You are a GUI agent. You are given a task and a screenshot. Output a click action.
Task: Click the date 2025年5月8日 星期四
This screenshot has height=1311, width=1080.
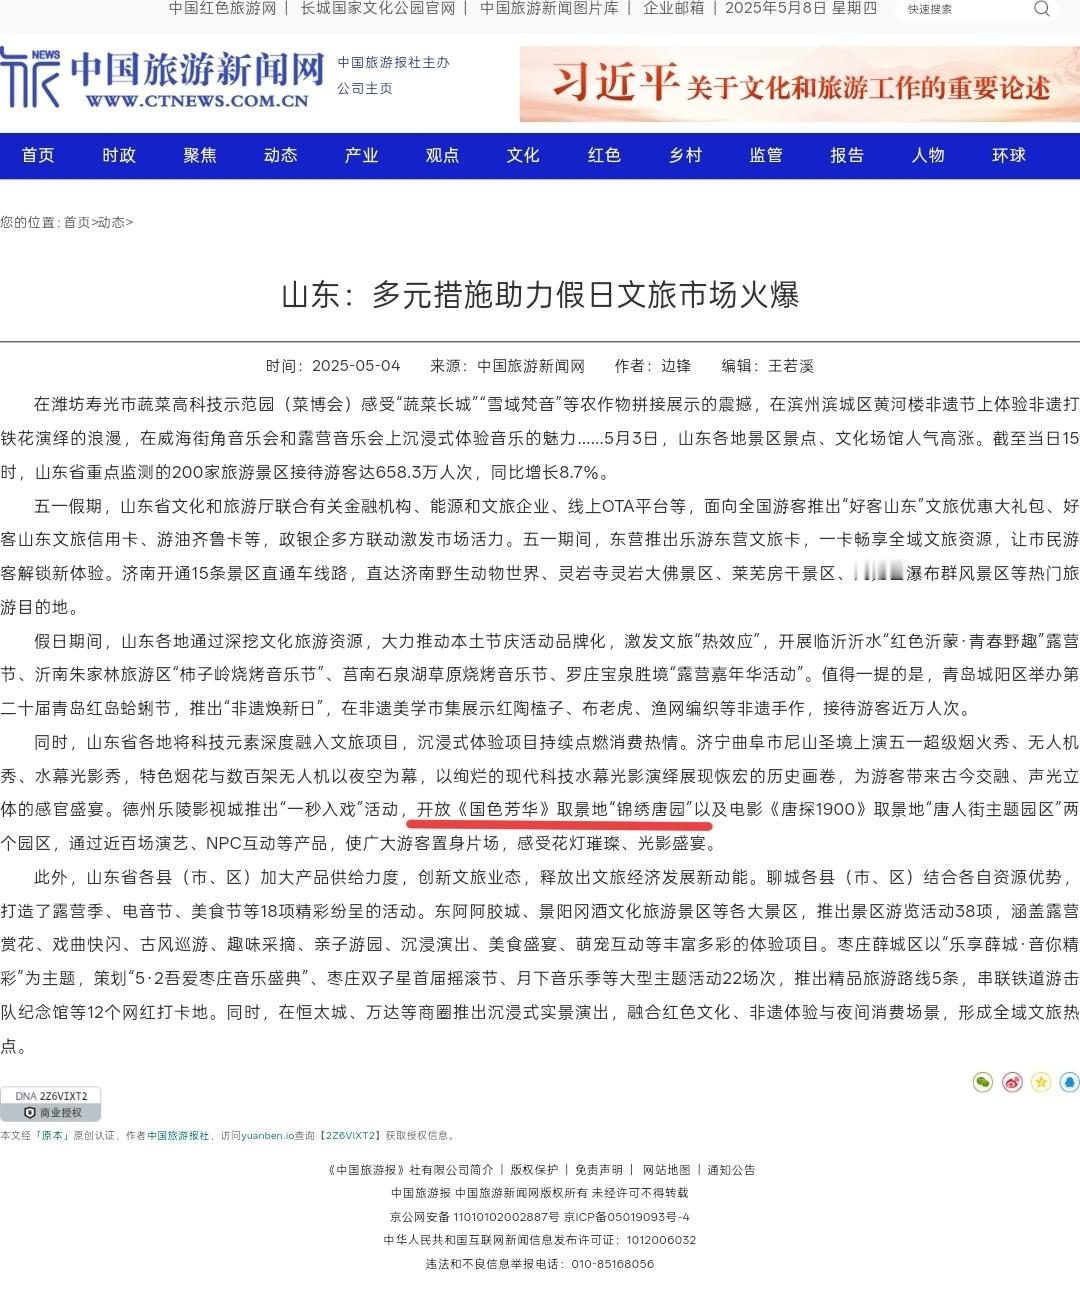(x=801, y=8)
